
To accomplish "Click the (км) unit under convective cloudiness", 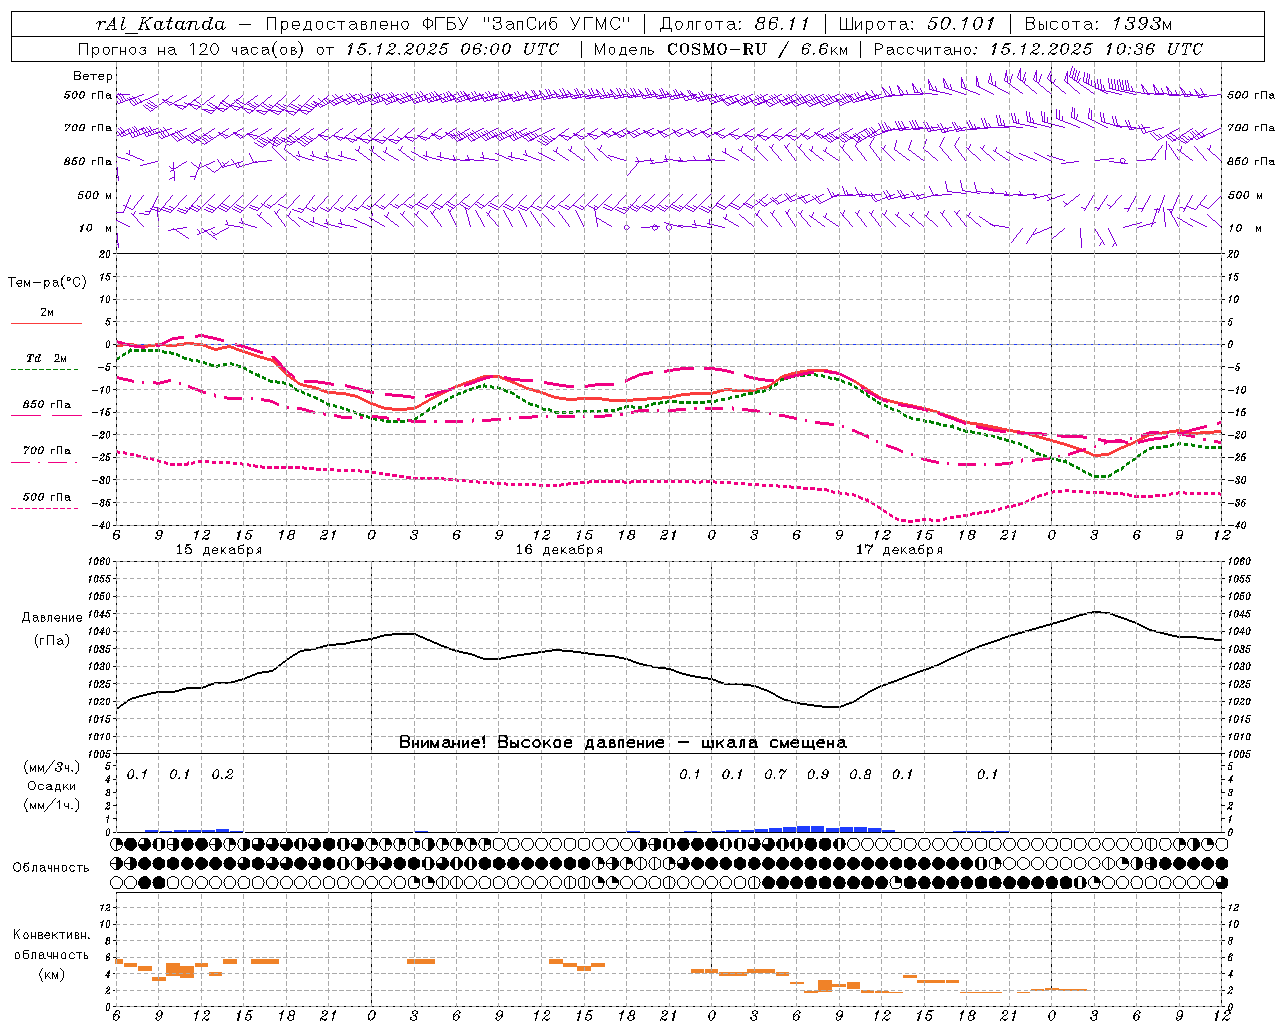I will point(51,974).
